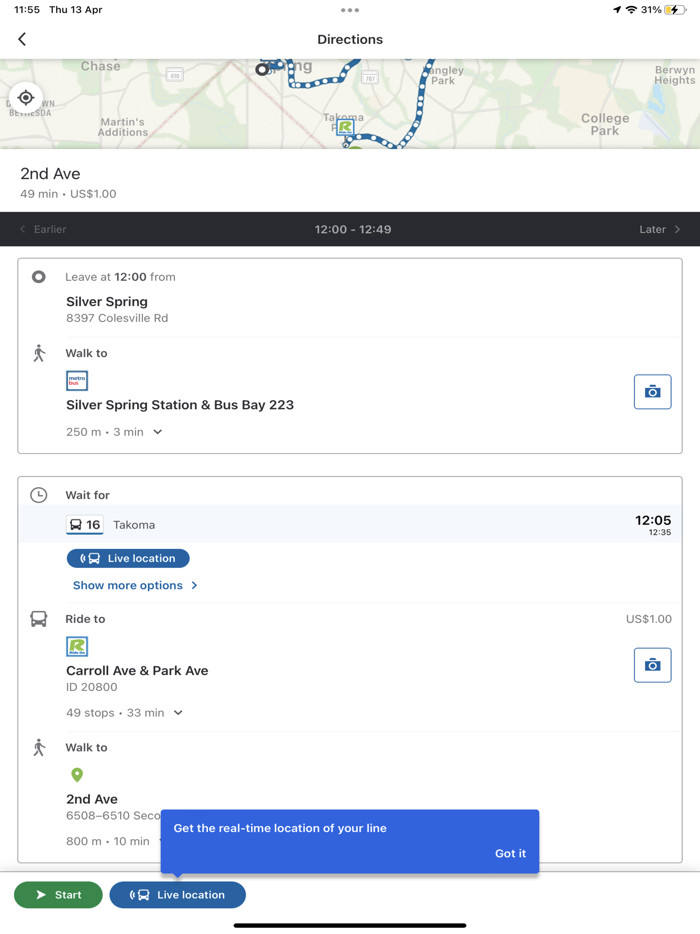Image resolution: width=700 pixels, height=934 pixels.
Task: Tap the green R stop marker on the map
Action: coord(343,128)
